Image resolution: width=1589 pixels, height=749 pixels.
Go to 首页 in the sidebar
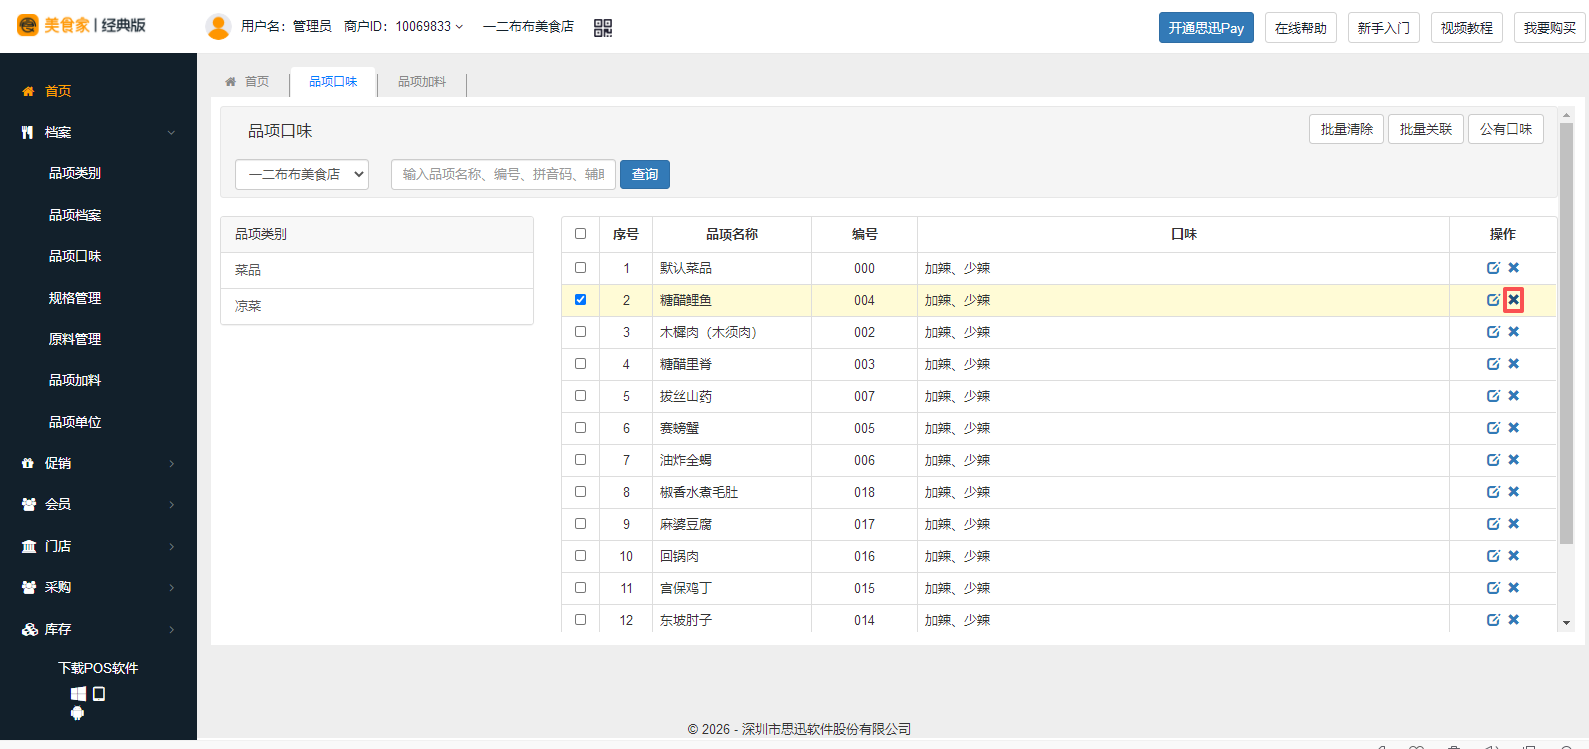coord(58,91)
